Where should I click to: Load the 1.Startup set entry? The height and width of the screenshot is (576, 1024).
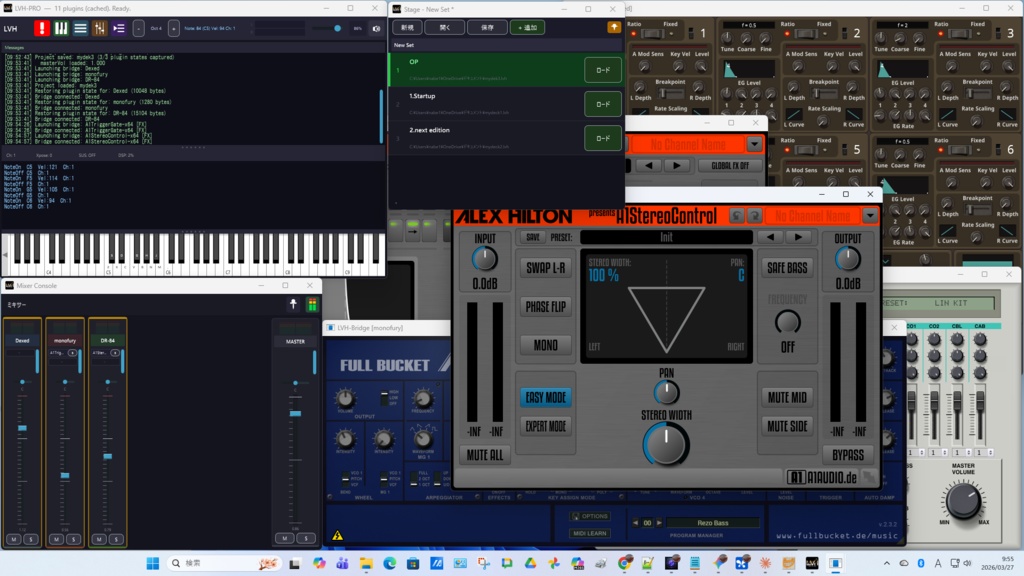[603, 104]
